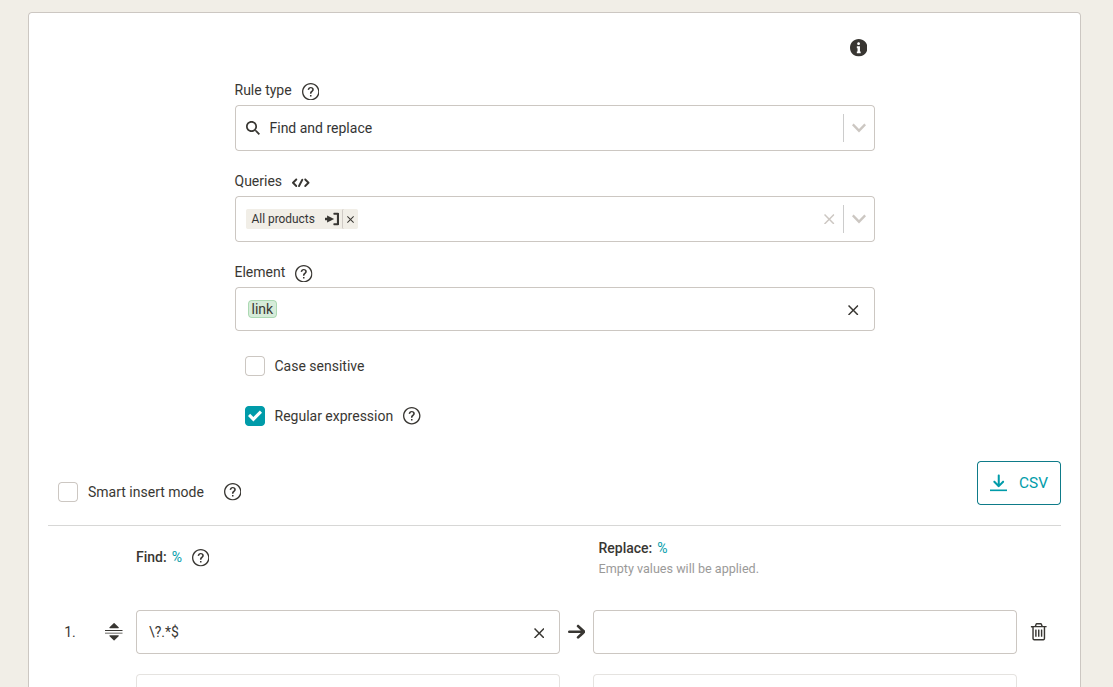Click the Queries code icon
Screen dimensions: 1113x687
coord(300,183)
